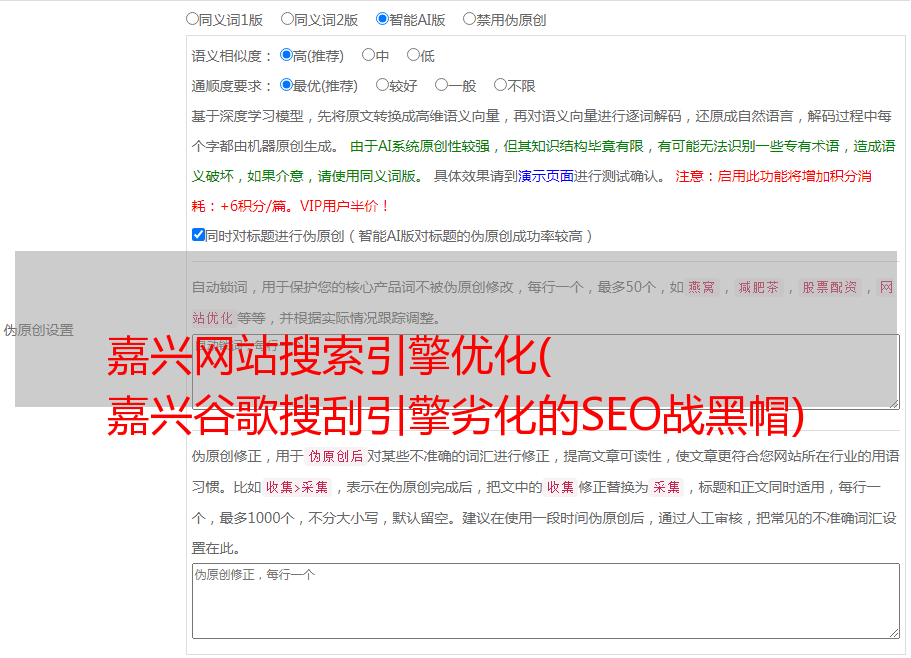Set 通顺度要求 to 一般
The height and width of the screenshot is (658, 911).
[x=442, y=85]
